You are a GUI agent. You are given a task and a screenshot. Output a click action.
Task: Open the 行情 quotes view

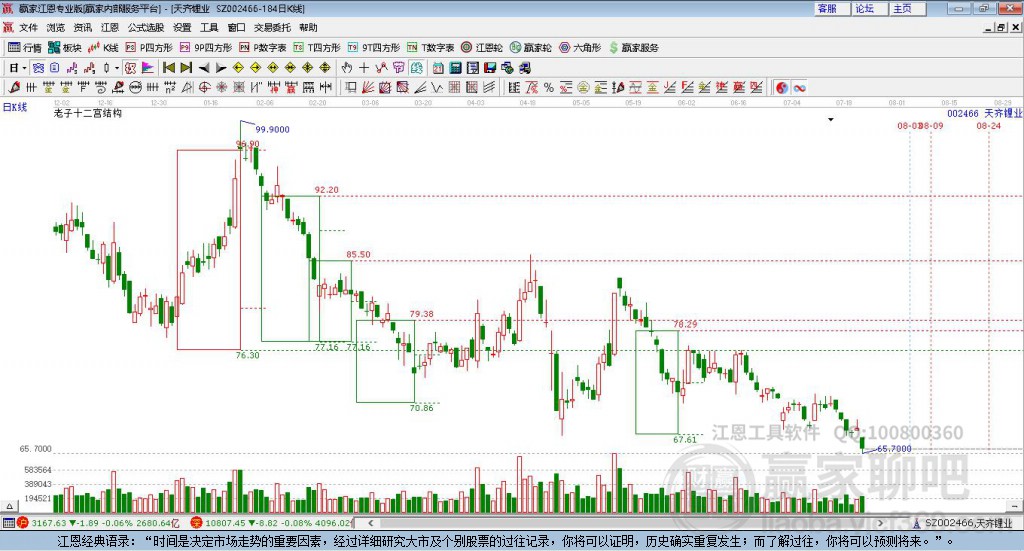(25, 48)
